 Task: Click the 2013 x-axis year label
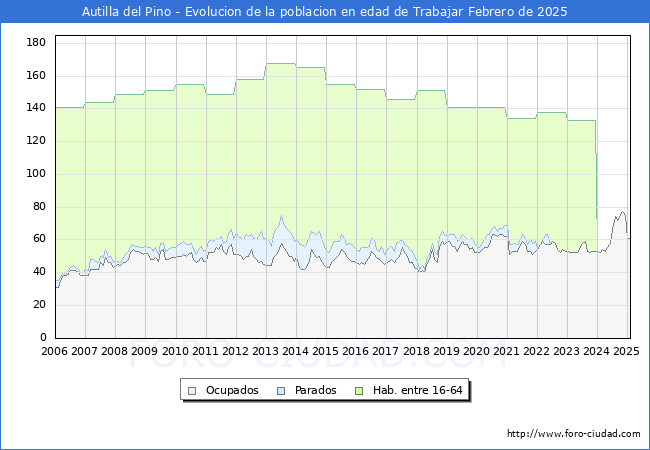[265, 351]
